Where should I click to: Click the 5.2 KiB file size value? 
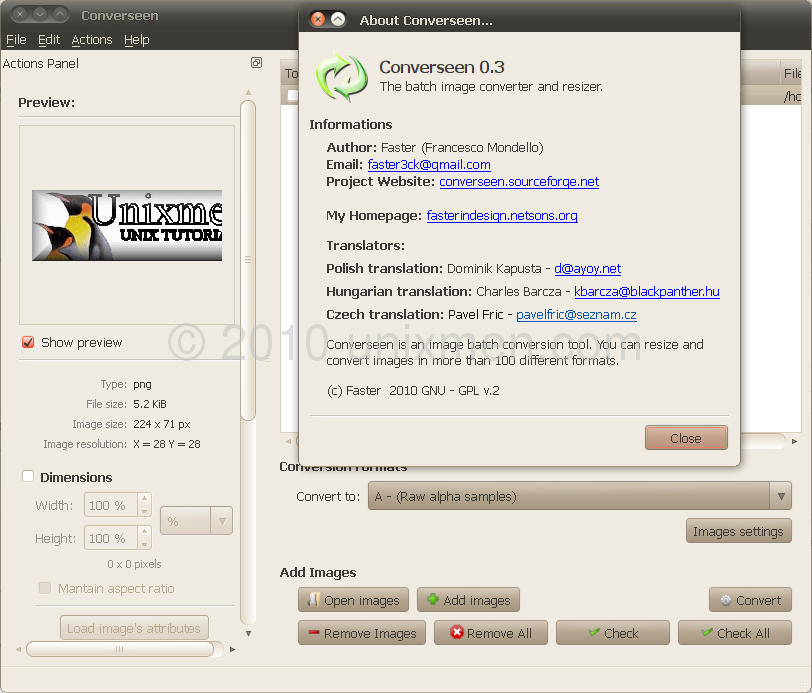150,404
